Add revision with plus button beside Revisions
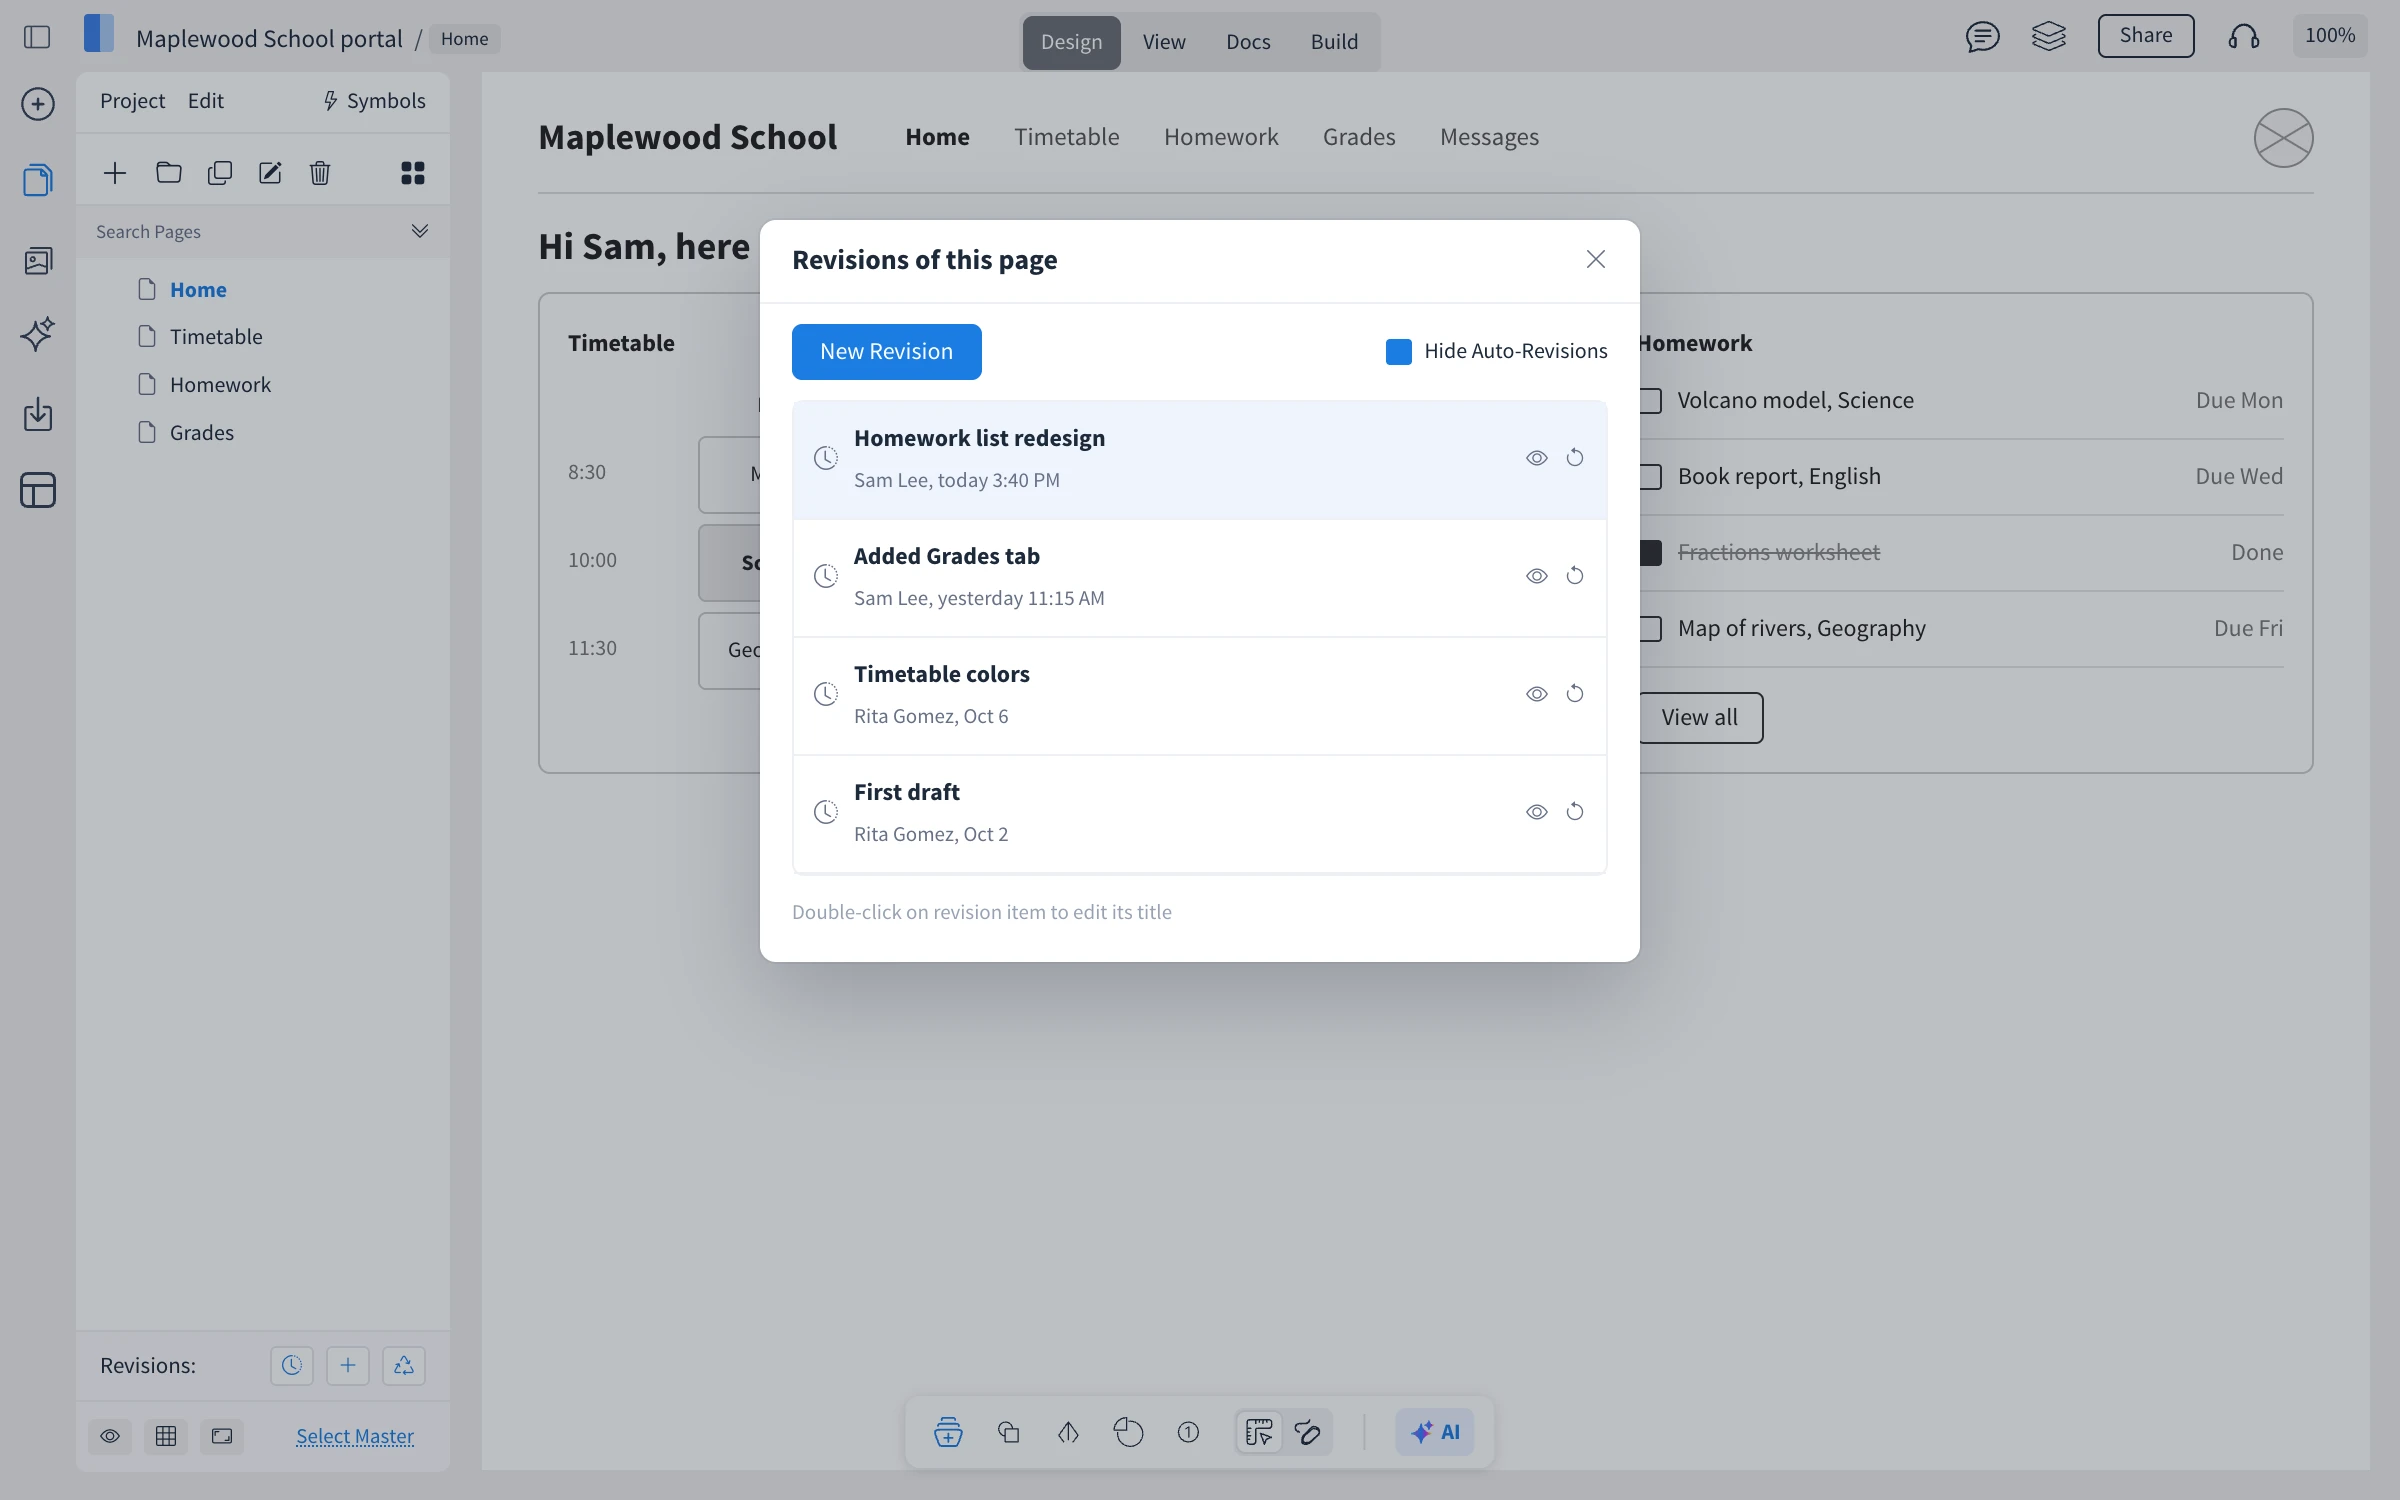Image resolution: width=2400 pixels, height=1500 pixels. (348, 1366)
